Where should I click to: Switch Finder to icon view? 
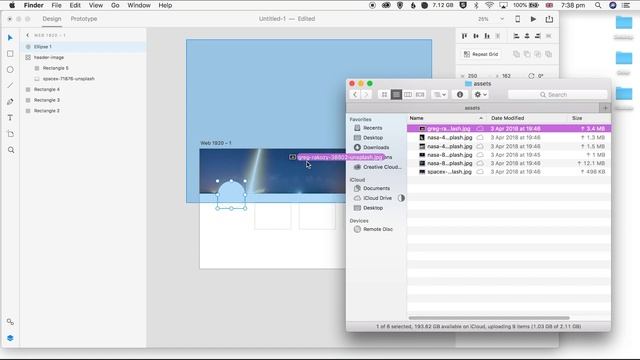(x=384, y=94)
